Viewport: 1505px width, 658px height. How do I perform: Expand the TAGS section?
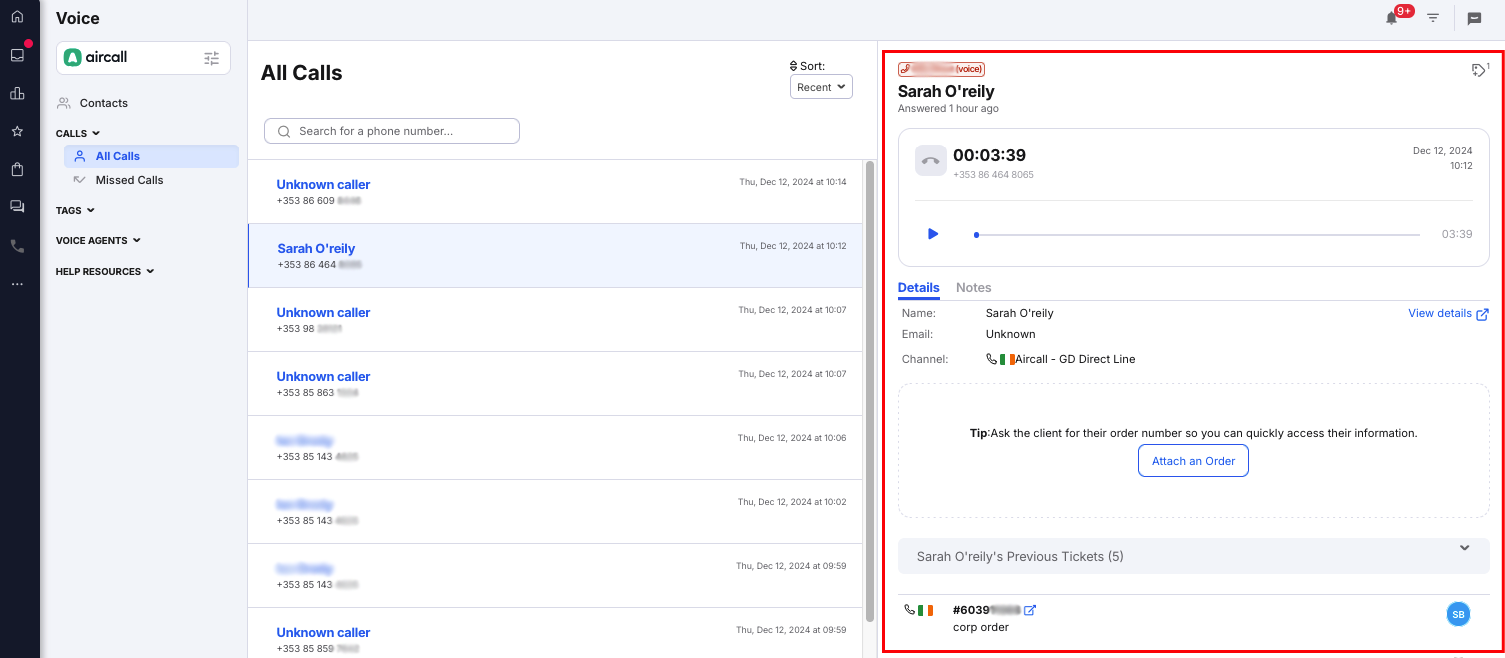tap(75, 211)
